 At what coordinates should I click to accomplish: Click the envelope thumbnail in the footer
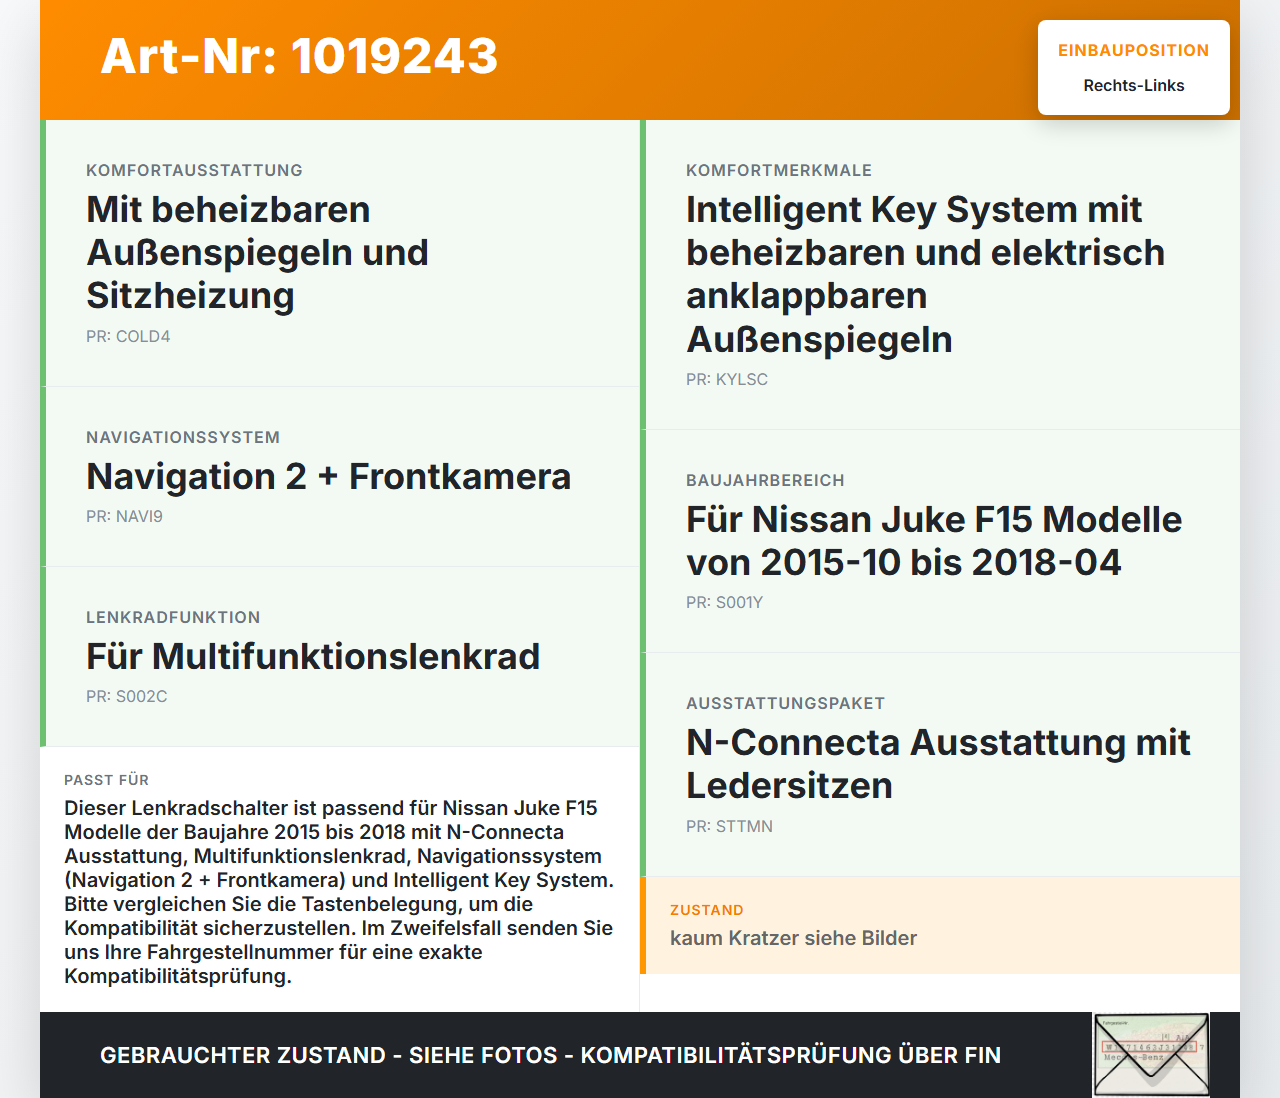click(x=1152, y=1055)
